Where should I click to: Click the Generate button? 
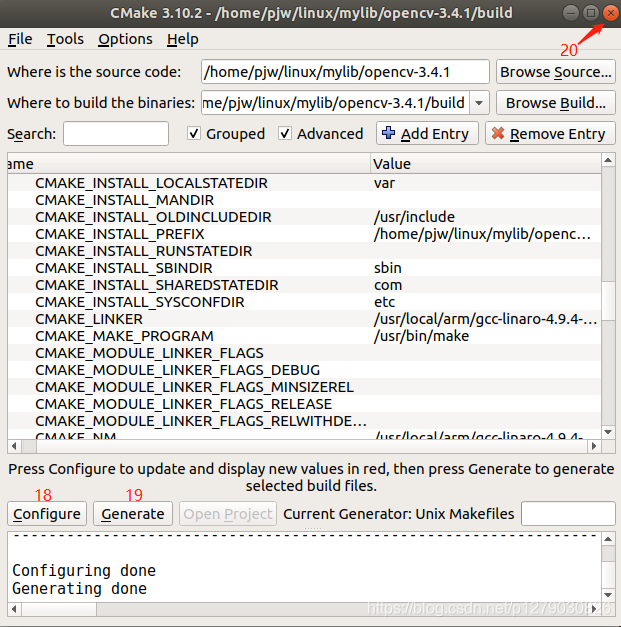[133, 514]
